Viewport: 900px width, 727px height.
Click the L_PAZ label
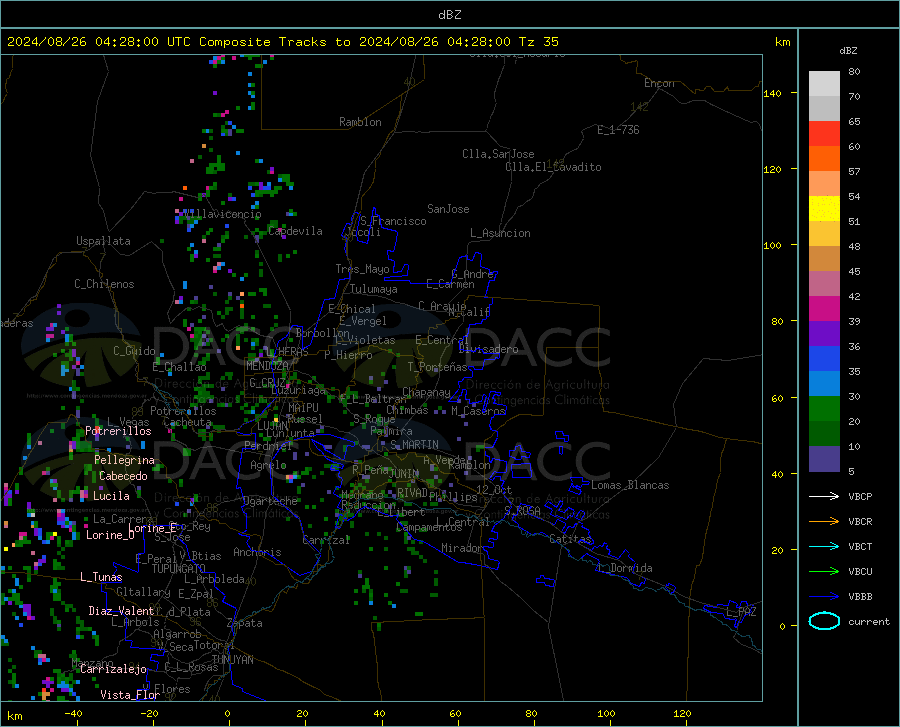[x=741, y=612]
